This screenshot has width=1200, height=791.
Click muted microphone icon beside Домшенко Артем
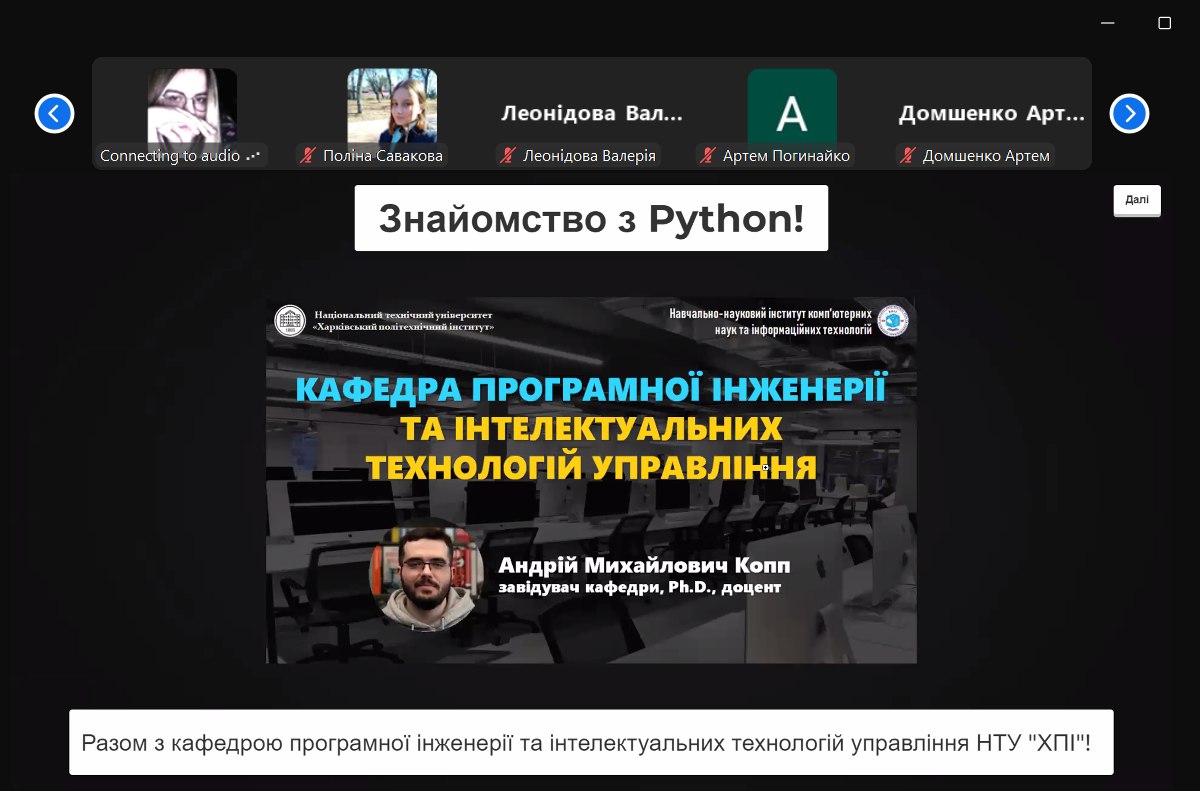coord(908,156)
